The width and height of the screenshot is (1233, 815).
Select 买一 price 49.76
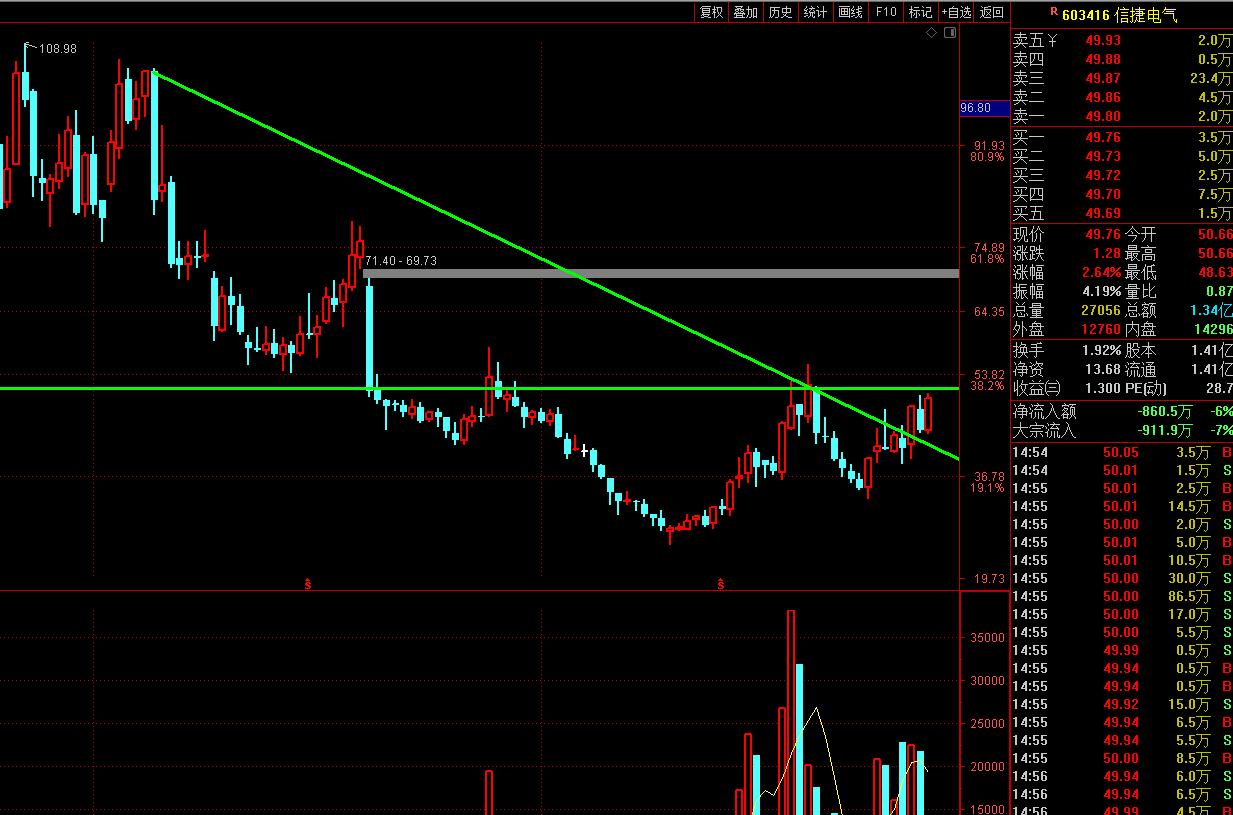coord(1103,137)
